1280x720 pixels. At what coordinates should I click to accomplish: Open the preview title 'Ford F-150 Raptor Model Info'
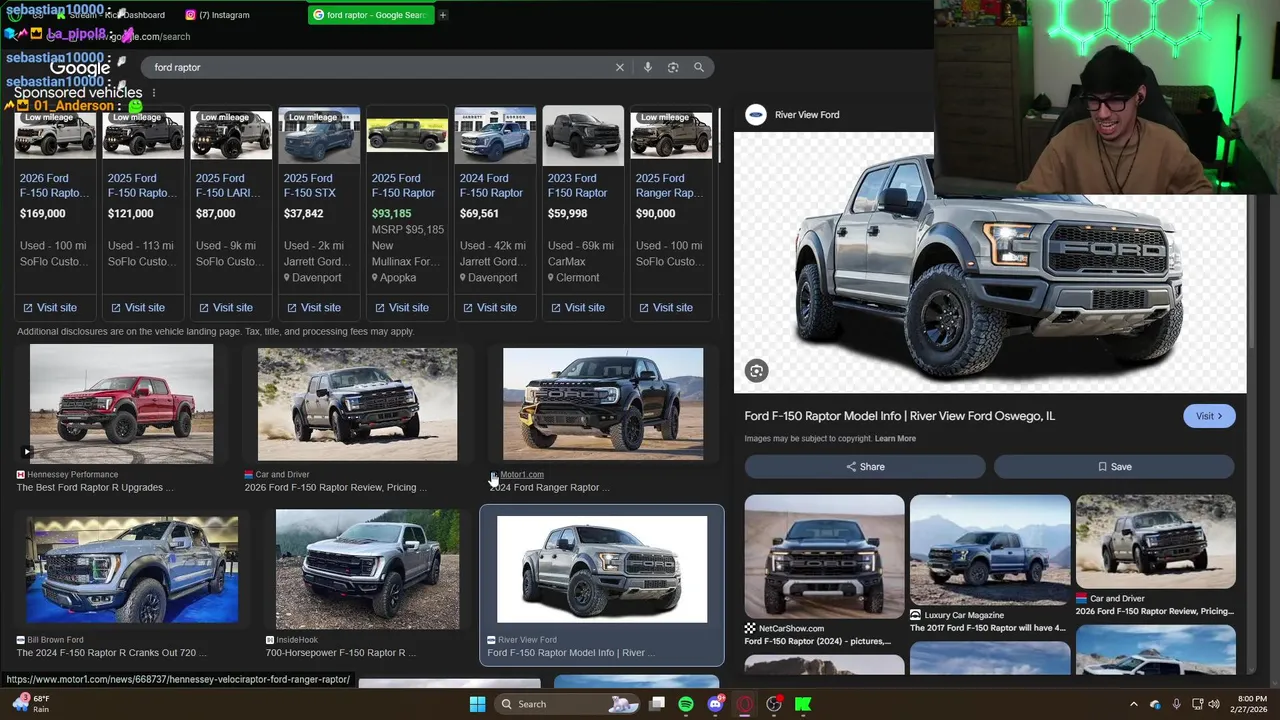click(x=899, y=416)
